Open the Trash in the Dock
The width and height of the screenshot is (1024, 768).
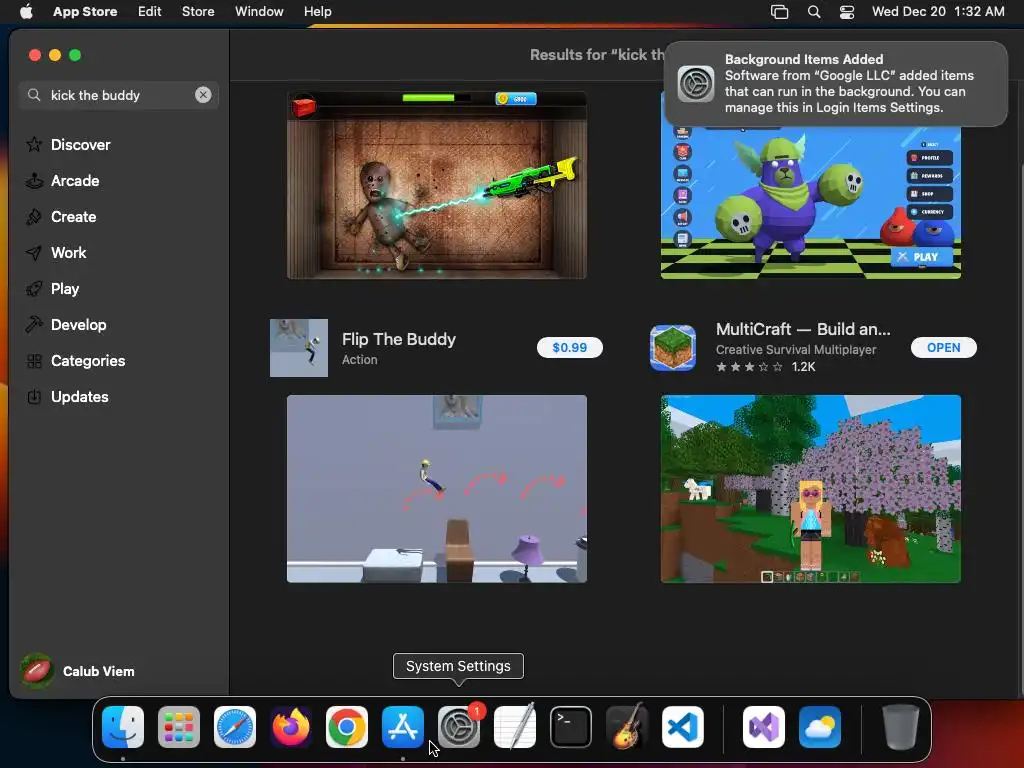(901, 727)
